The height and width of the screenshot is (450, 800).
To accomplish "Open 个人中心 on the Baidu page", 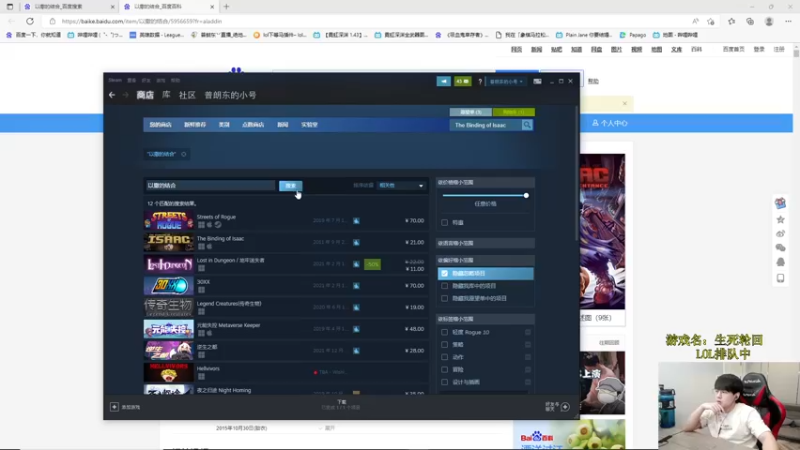I will [610, 123].
